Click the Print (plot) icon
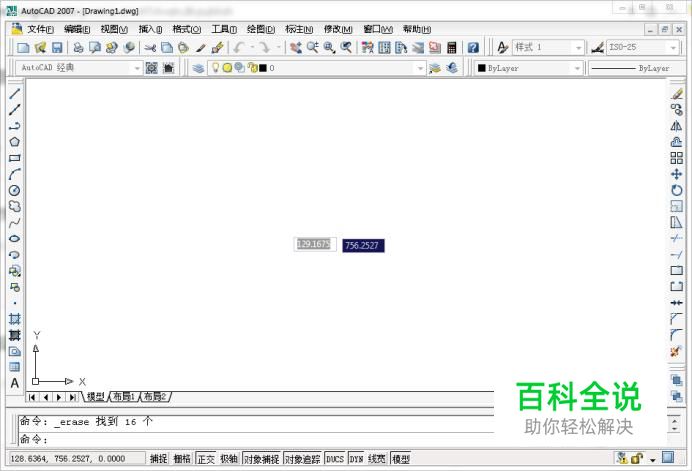692x471 pixels. pos(79,47)
